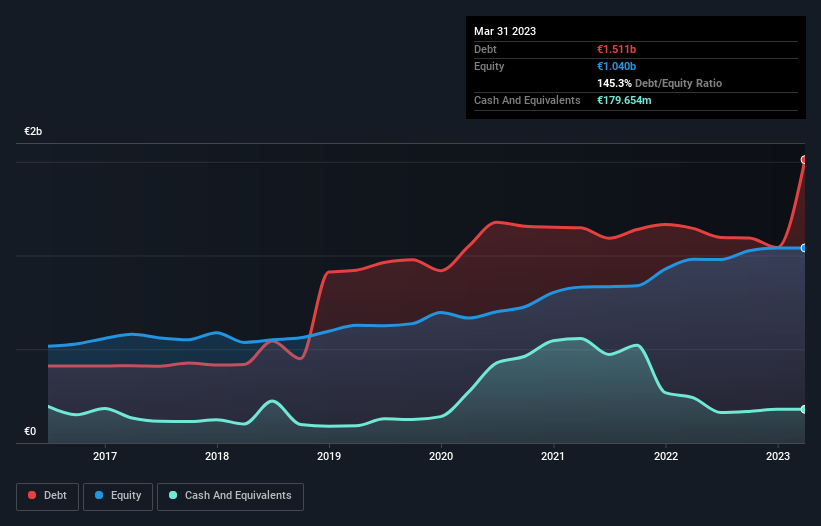Click the 2018 x-axis label
This screenshot has height=526, width=821.
(217, 456)
